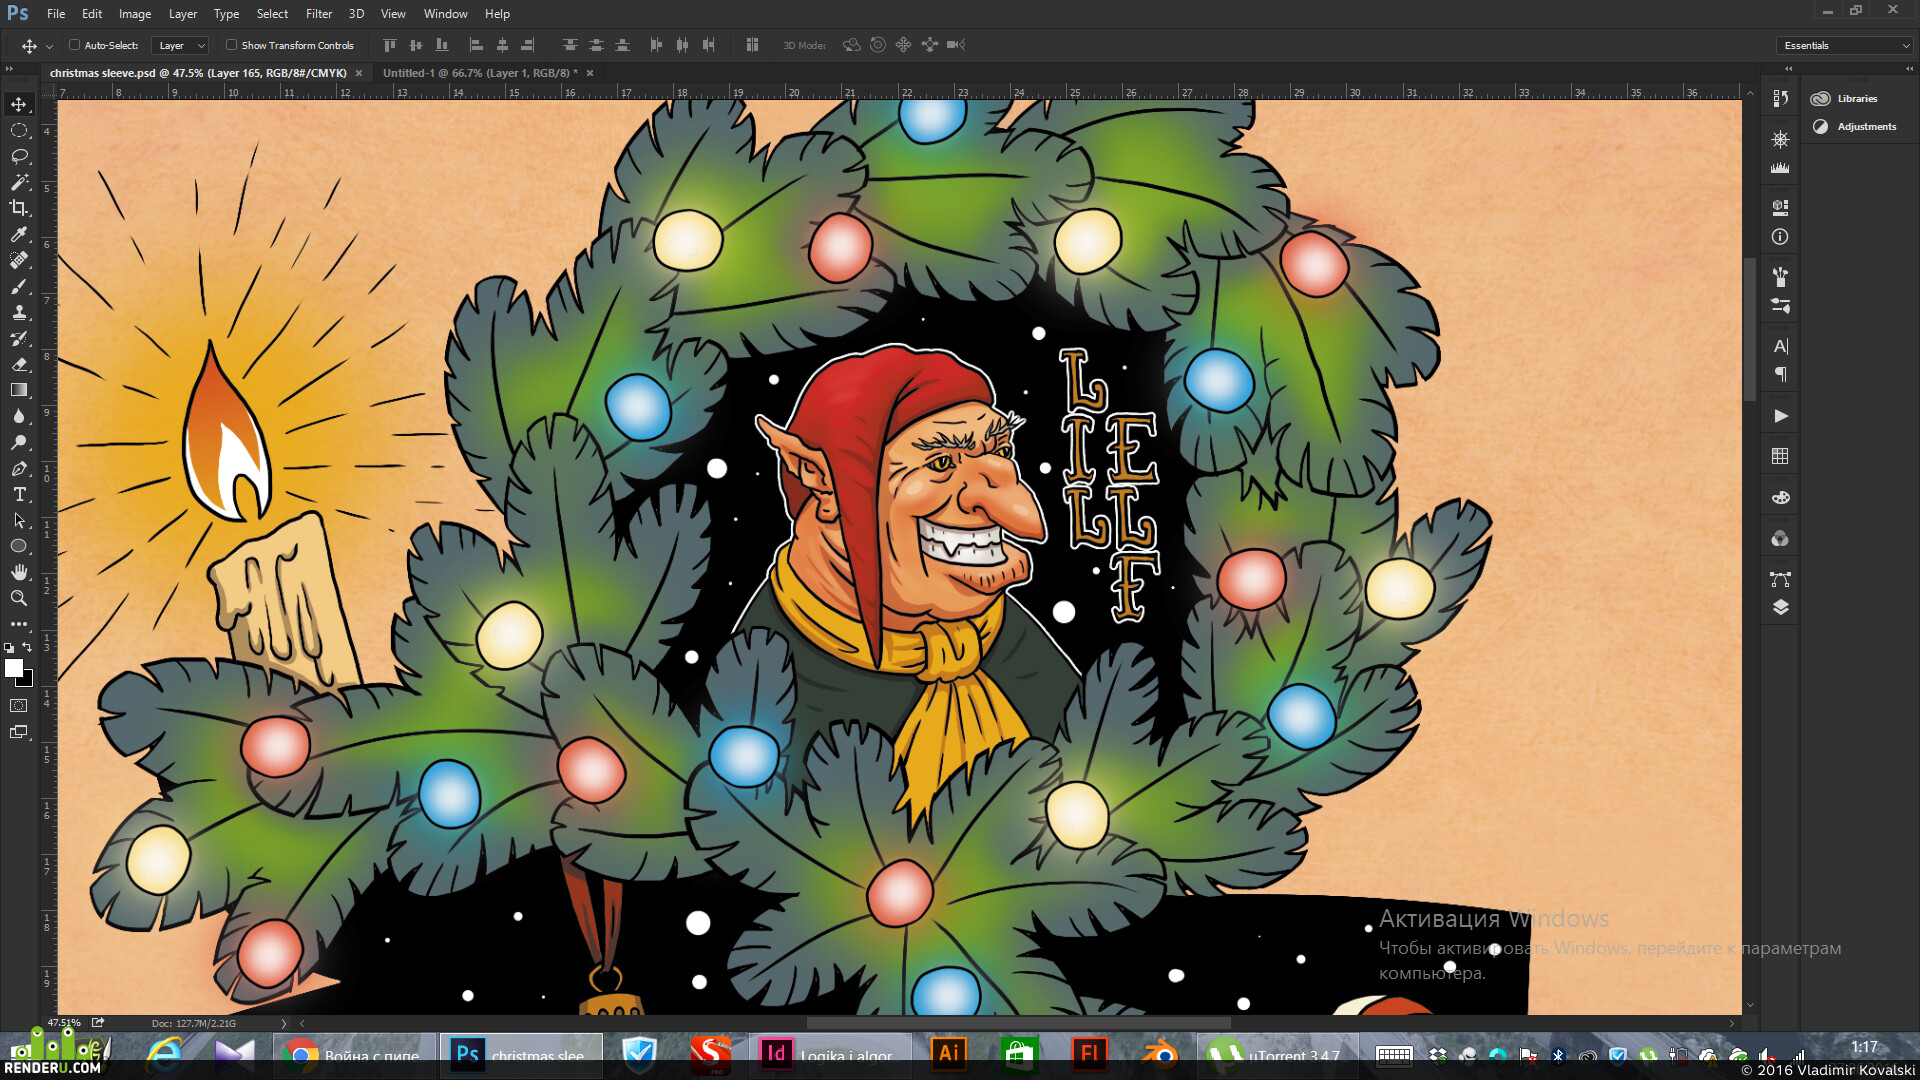Pick the Eyedropper tool
1920x1080 pixels.
click(x=19, y=234)
